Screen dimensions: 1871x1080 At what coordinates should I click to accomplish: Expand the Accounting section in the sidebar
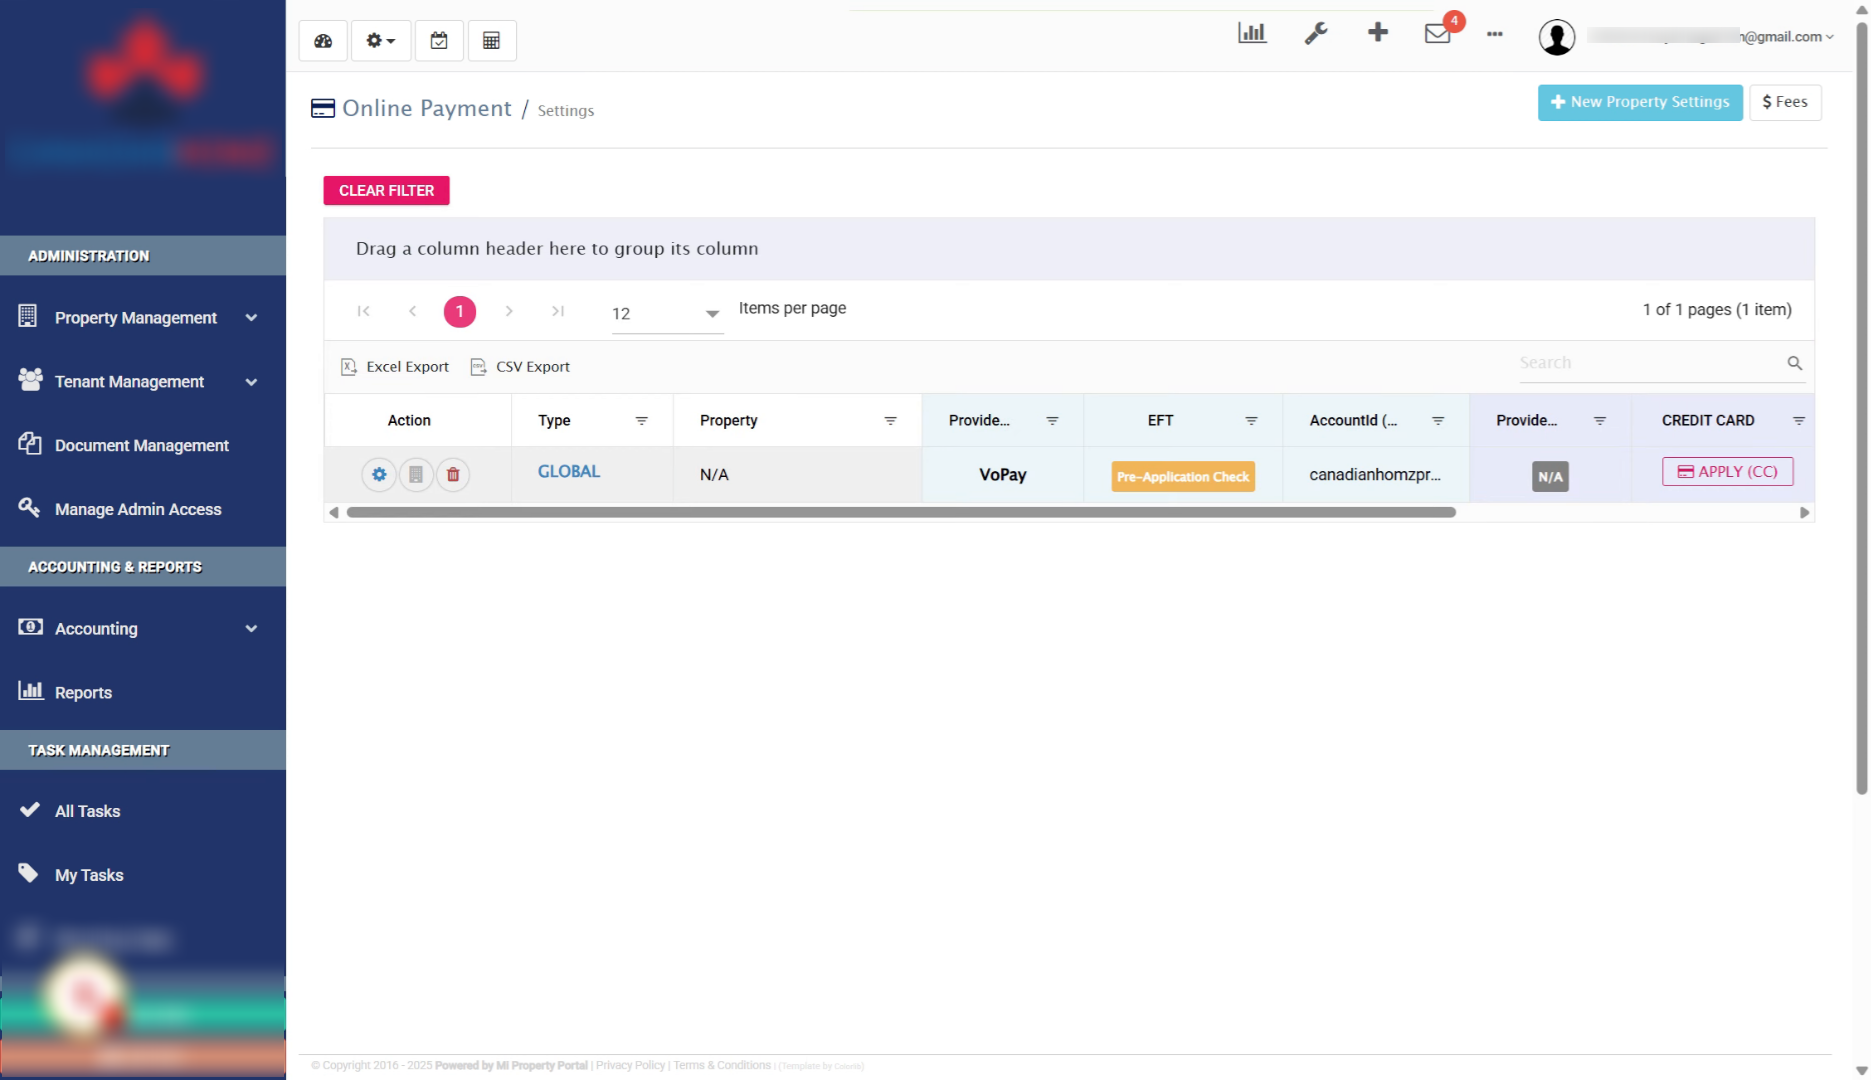click(x=142, y=628)
